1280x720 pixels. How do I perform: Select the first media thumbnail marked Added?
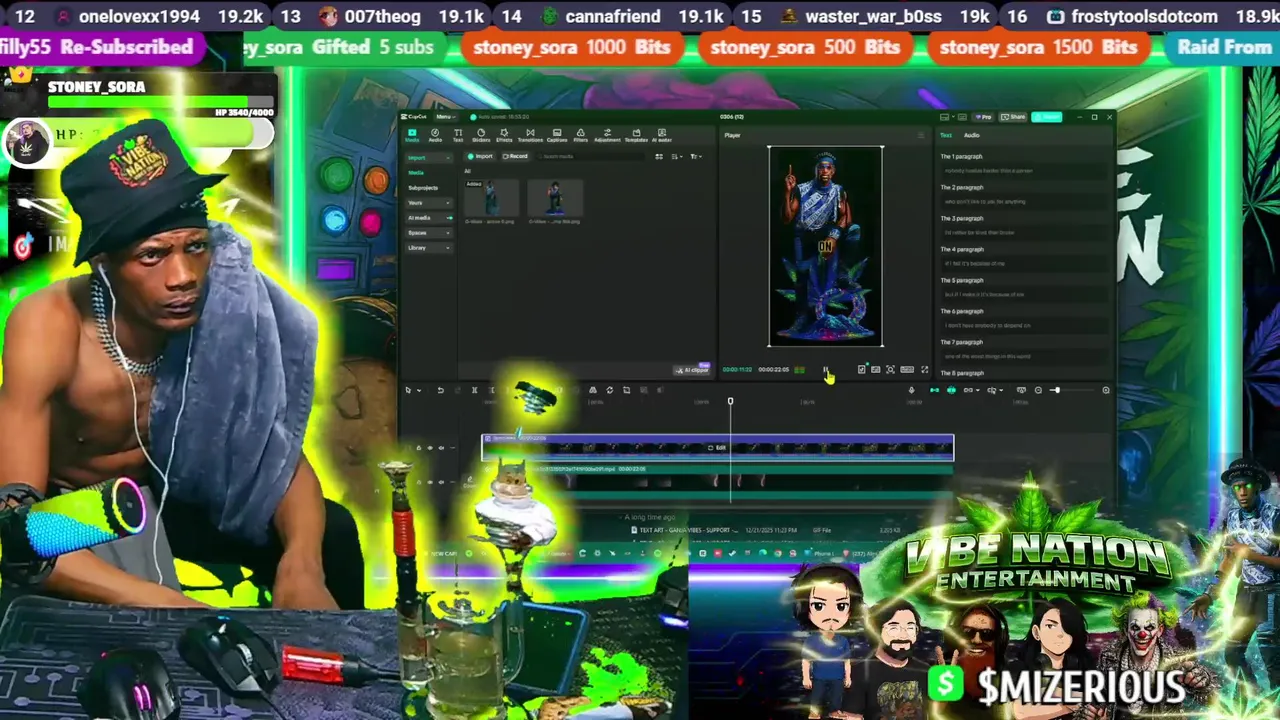click(x=491, y=198)
